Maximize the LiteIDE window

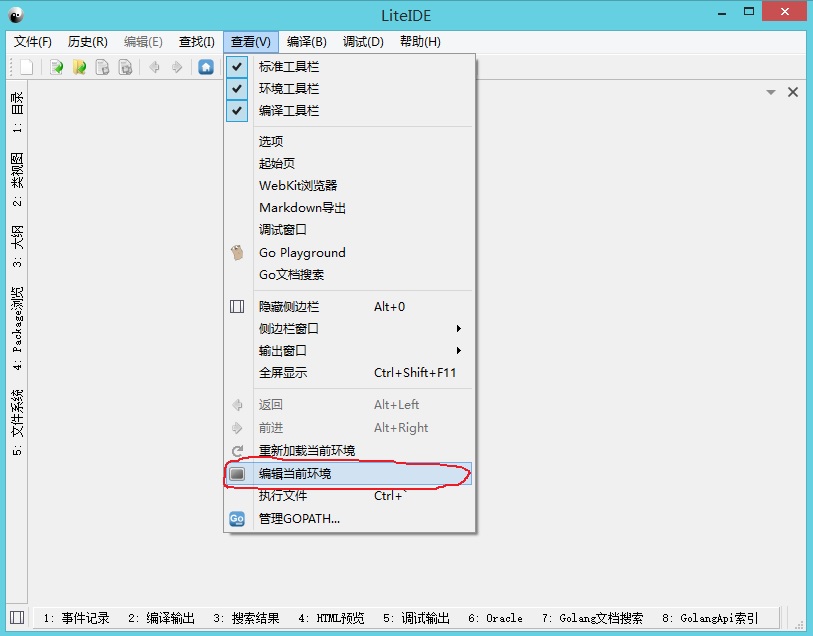pos(749,11)
